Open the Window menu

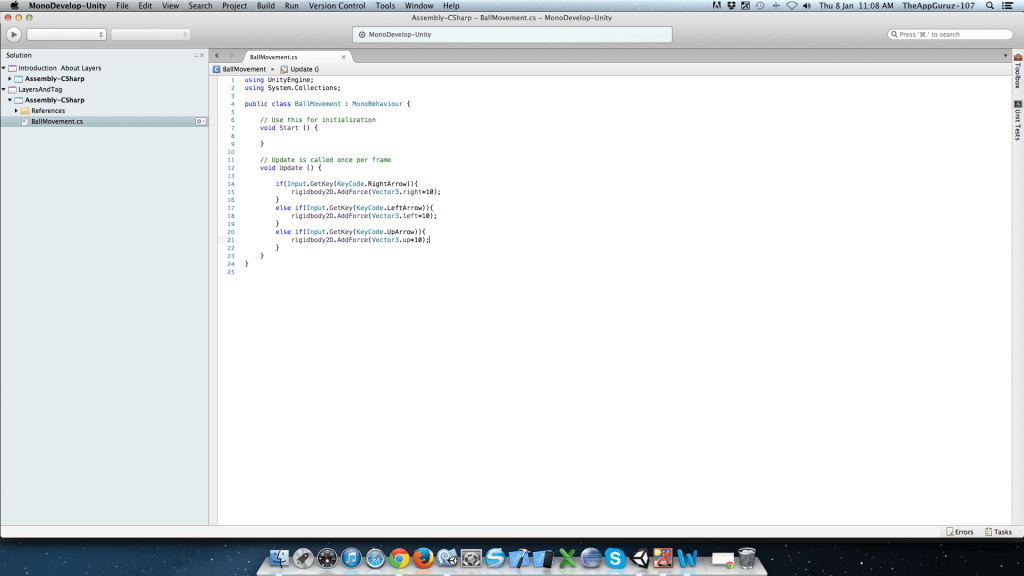(x=419, y=6)
